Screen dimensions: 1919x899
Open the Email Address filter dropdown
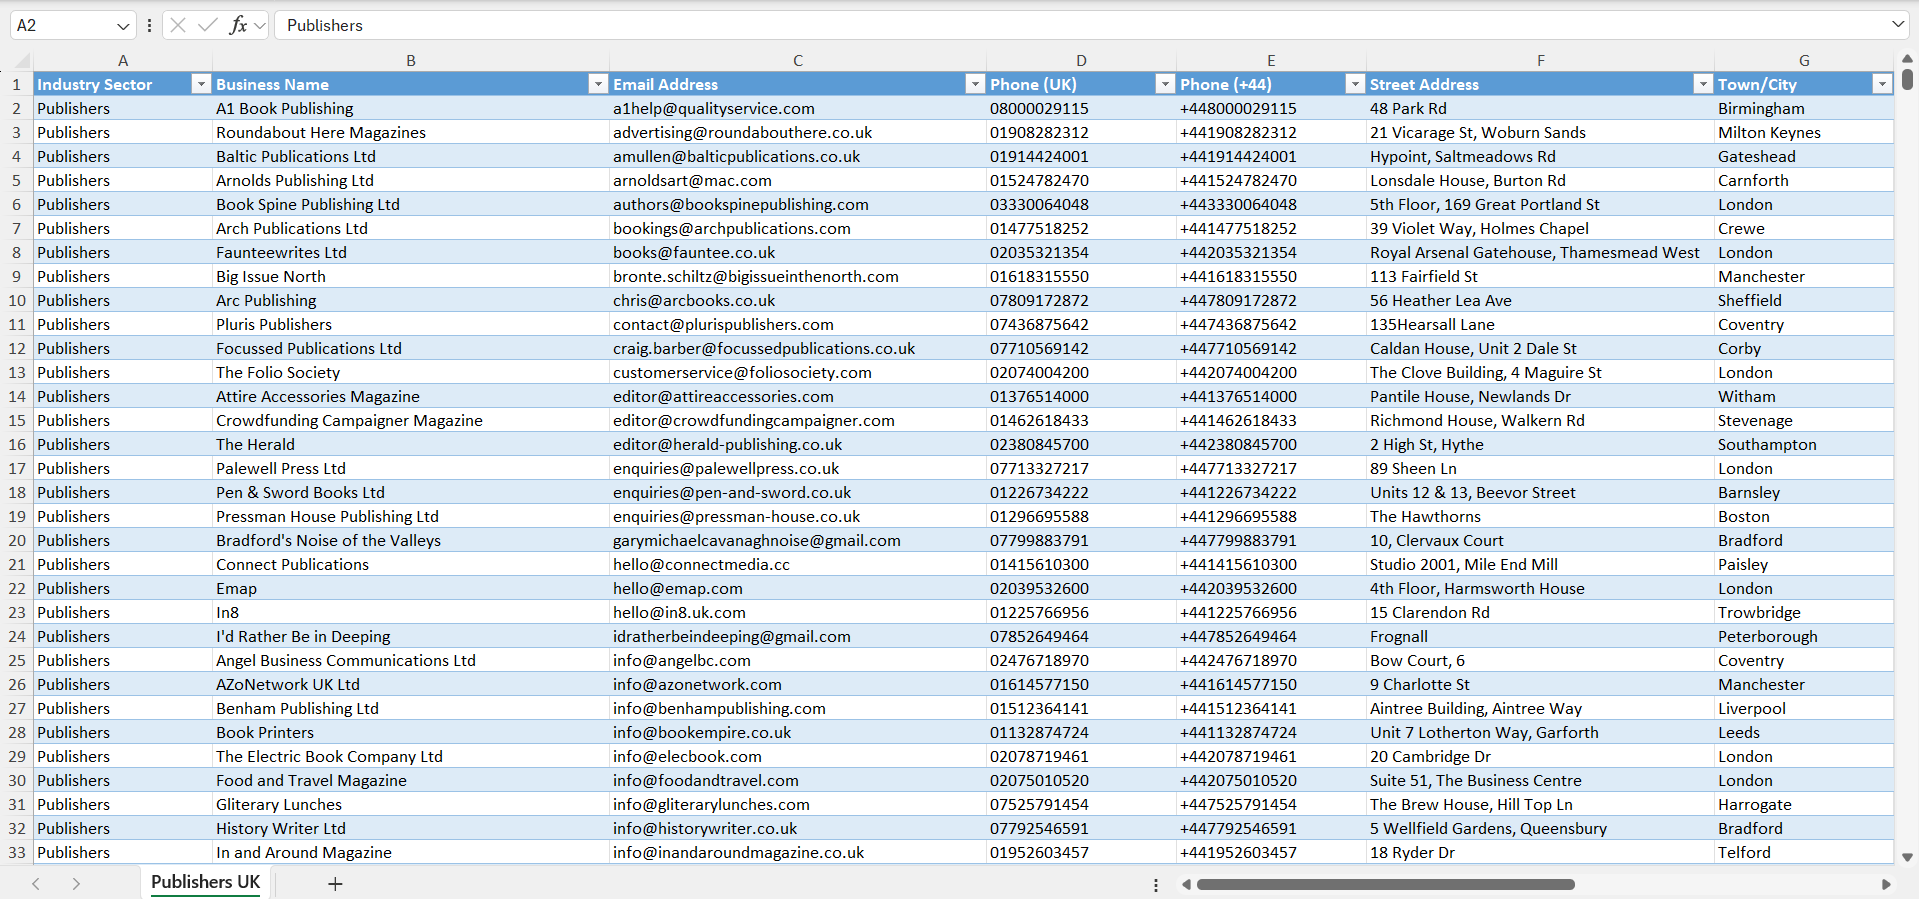click(975, 84)
